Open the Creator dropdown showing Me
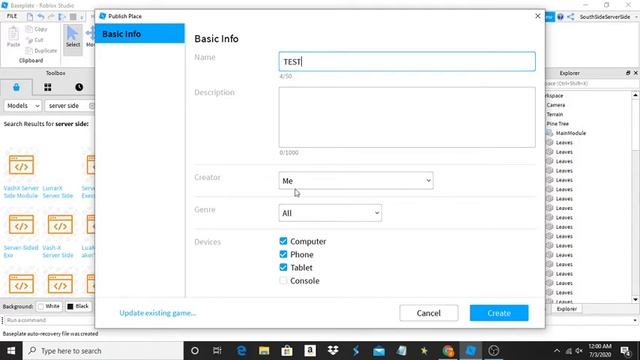This screenshot has width=640, height=360. click(x=356, y=180)
